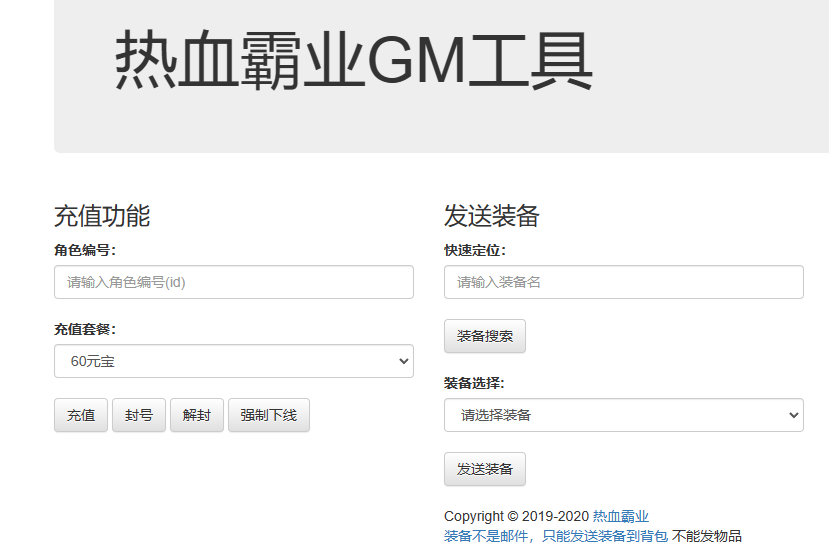This screenshot has width=829, height=554.
Task: Click the 发送装备 section heading
Action: point(492,216)
